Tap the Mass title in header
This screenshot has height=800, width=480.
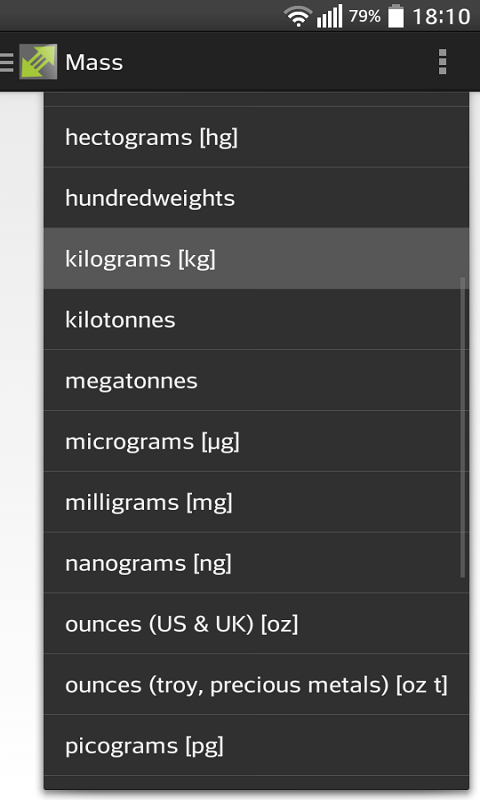tap(94, 62)
